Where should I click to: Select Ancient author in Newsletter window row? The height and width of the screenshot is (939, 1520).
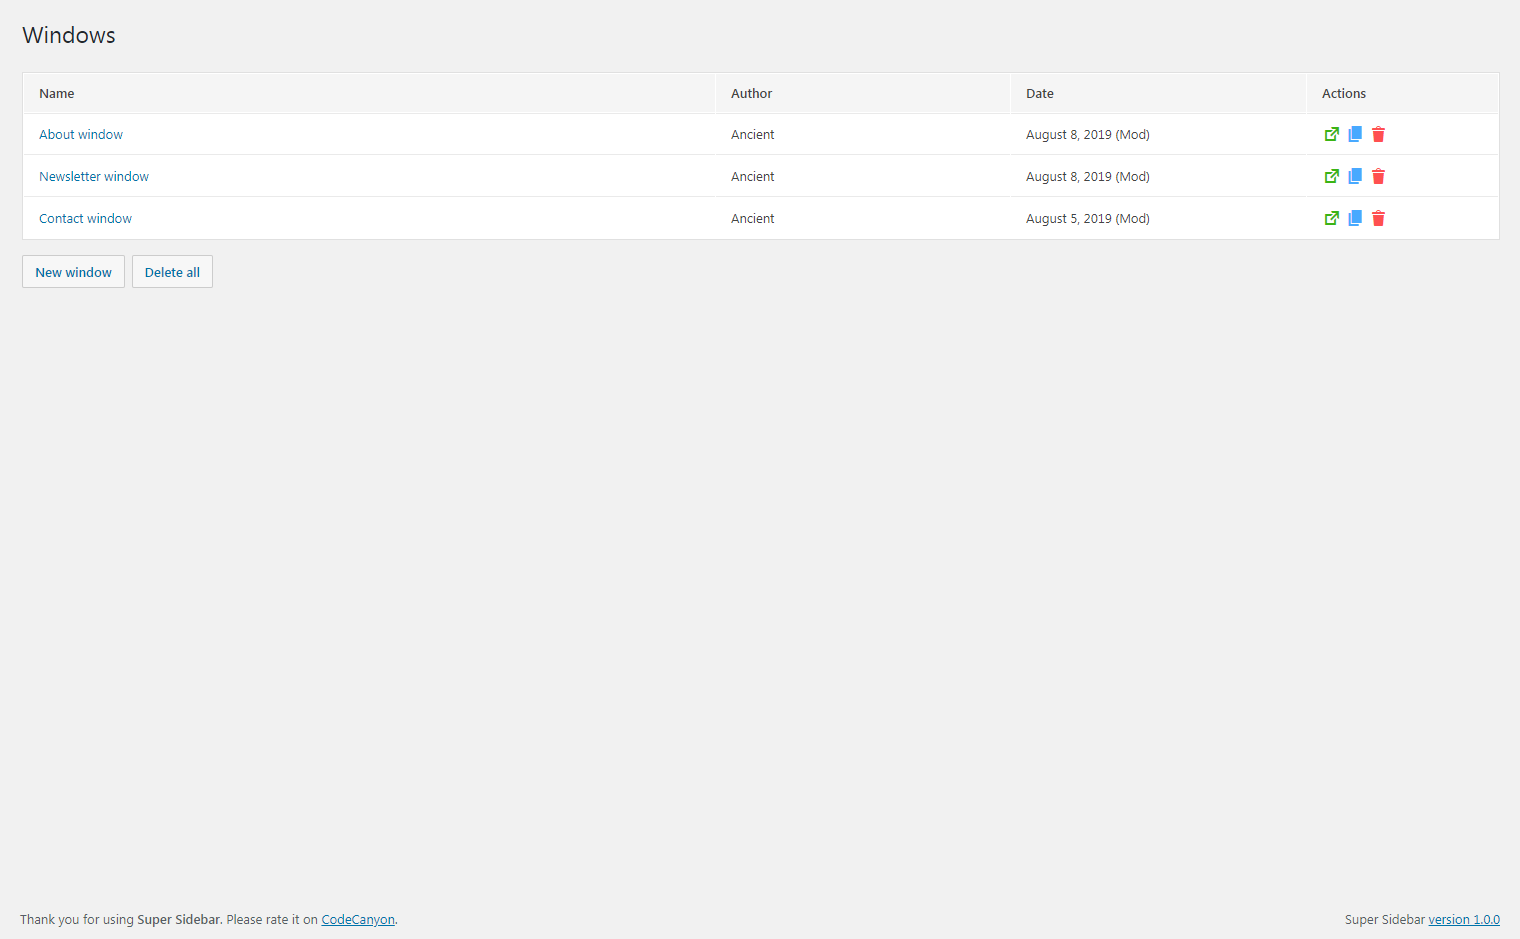point(753,177)
